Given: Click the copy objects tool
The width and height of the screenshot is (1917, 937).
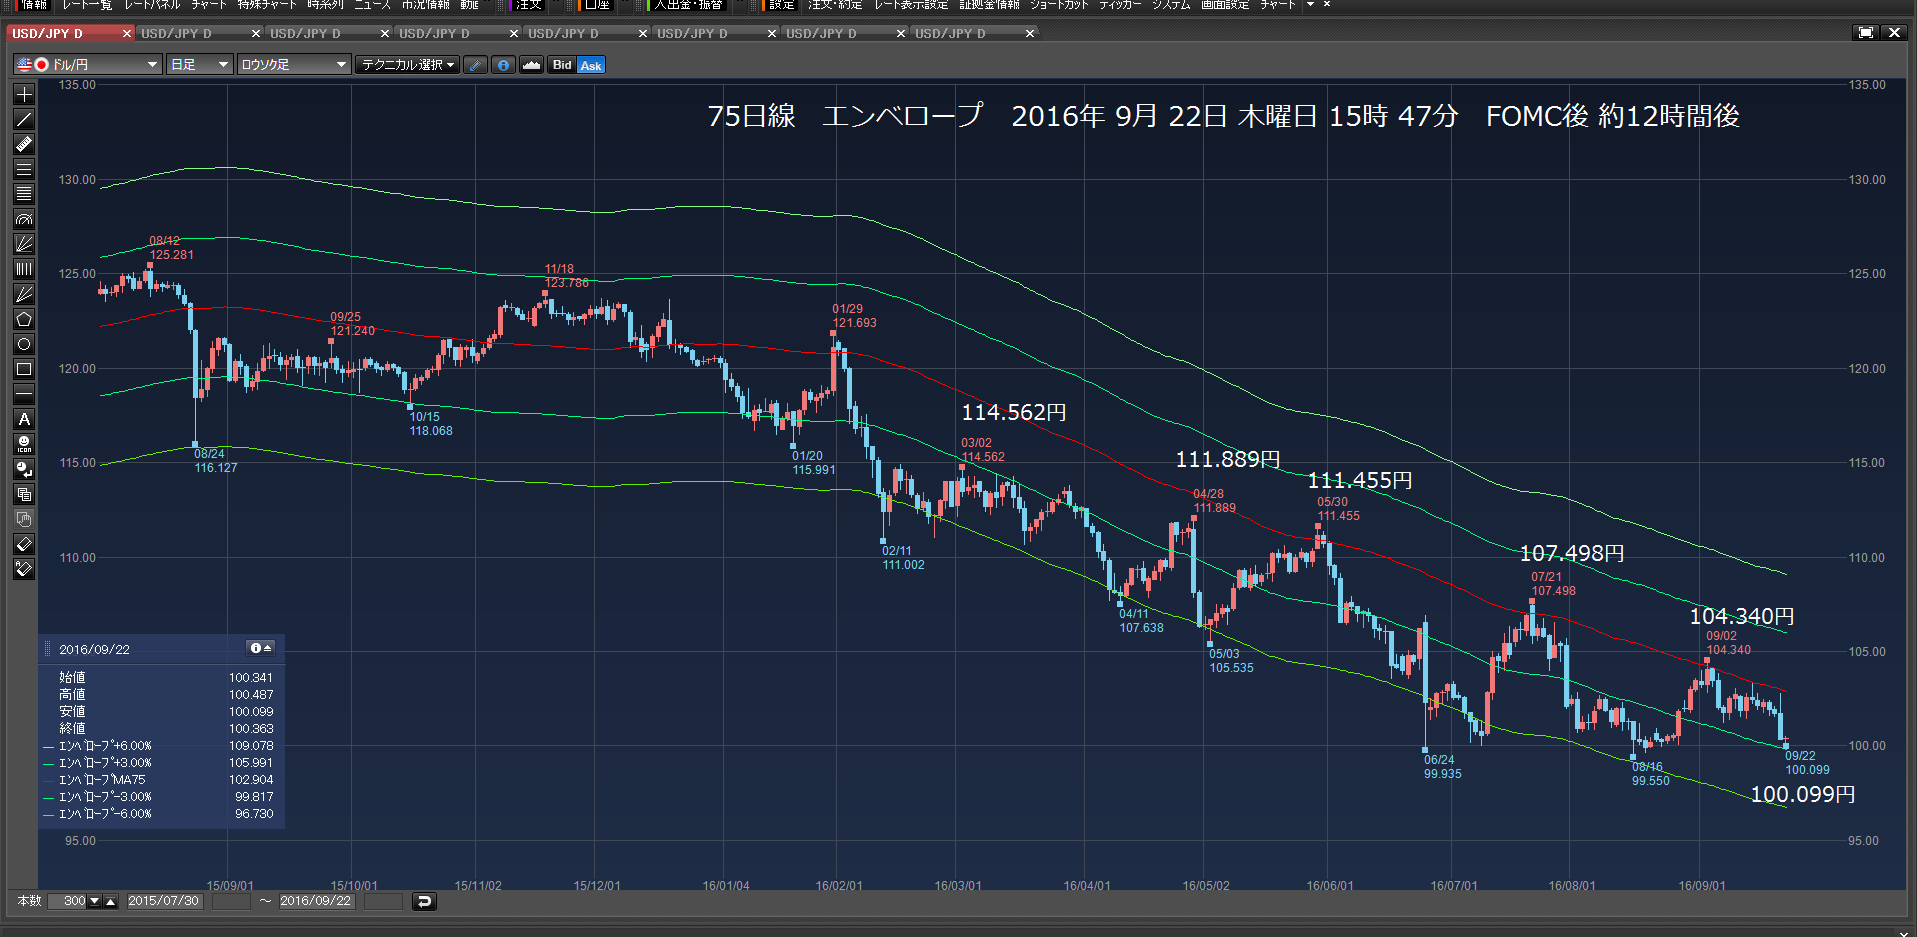Looking at the screenshot, I should click(24, 494).
